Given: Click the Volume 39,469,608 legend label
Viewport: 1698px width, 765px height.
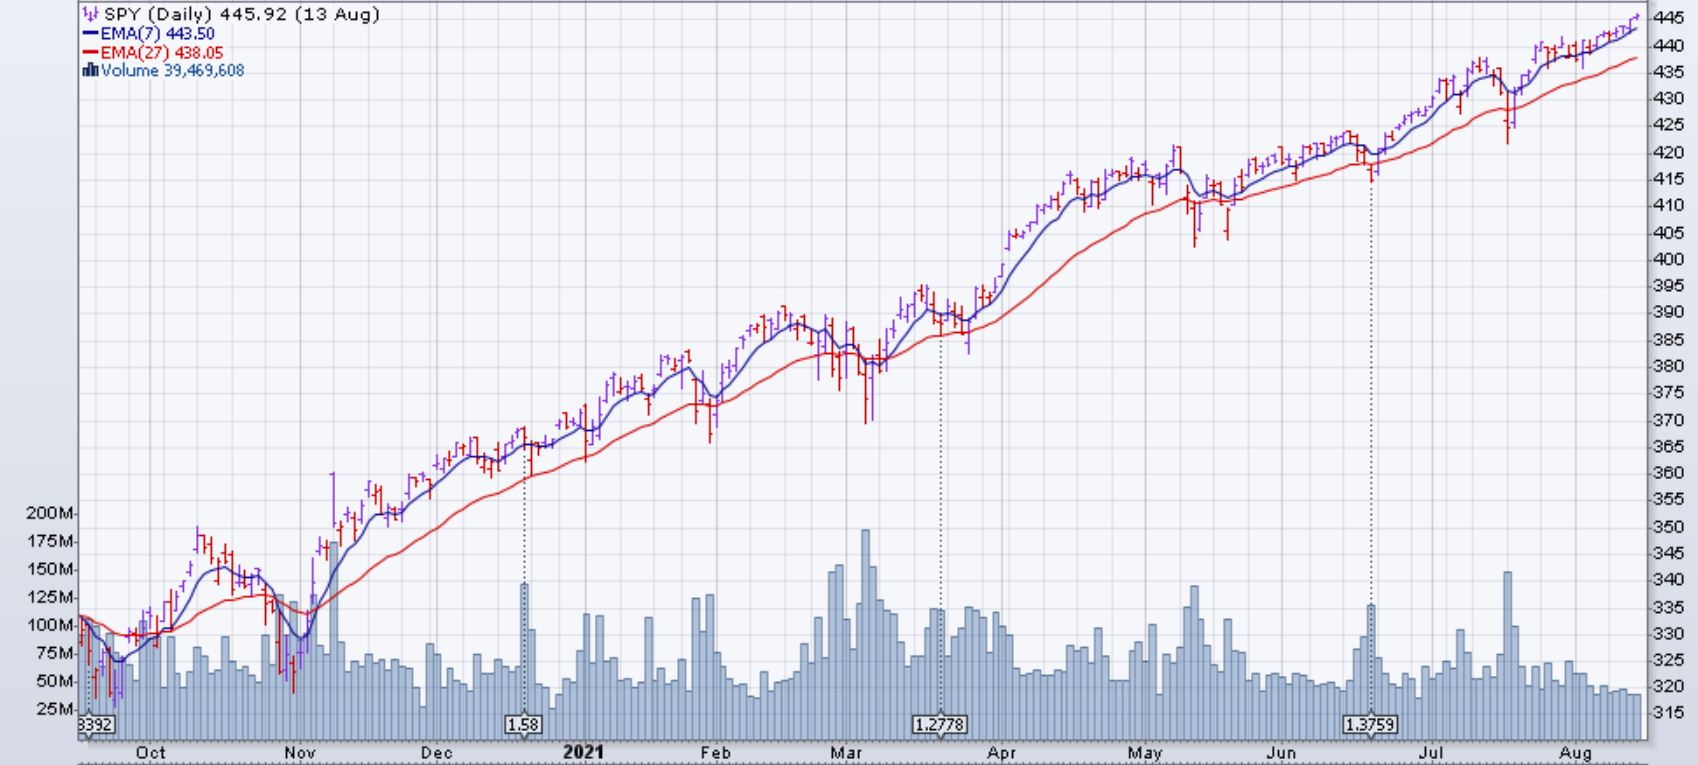Looking at the screenshot, I should tap(172, 71).
